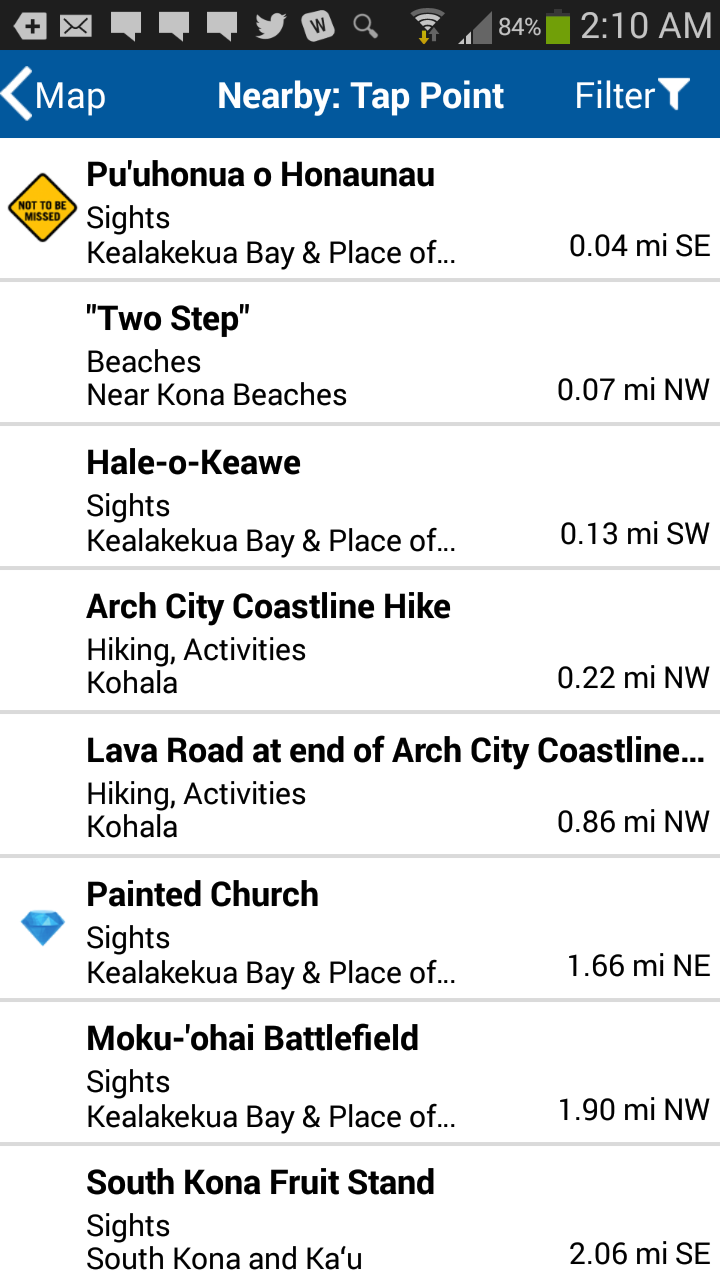Screen dimensions: 720x1280
Task: Select South Kona Fruit Stand
Action: click(x=360, y=1216)
